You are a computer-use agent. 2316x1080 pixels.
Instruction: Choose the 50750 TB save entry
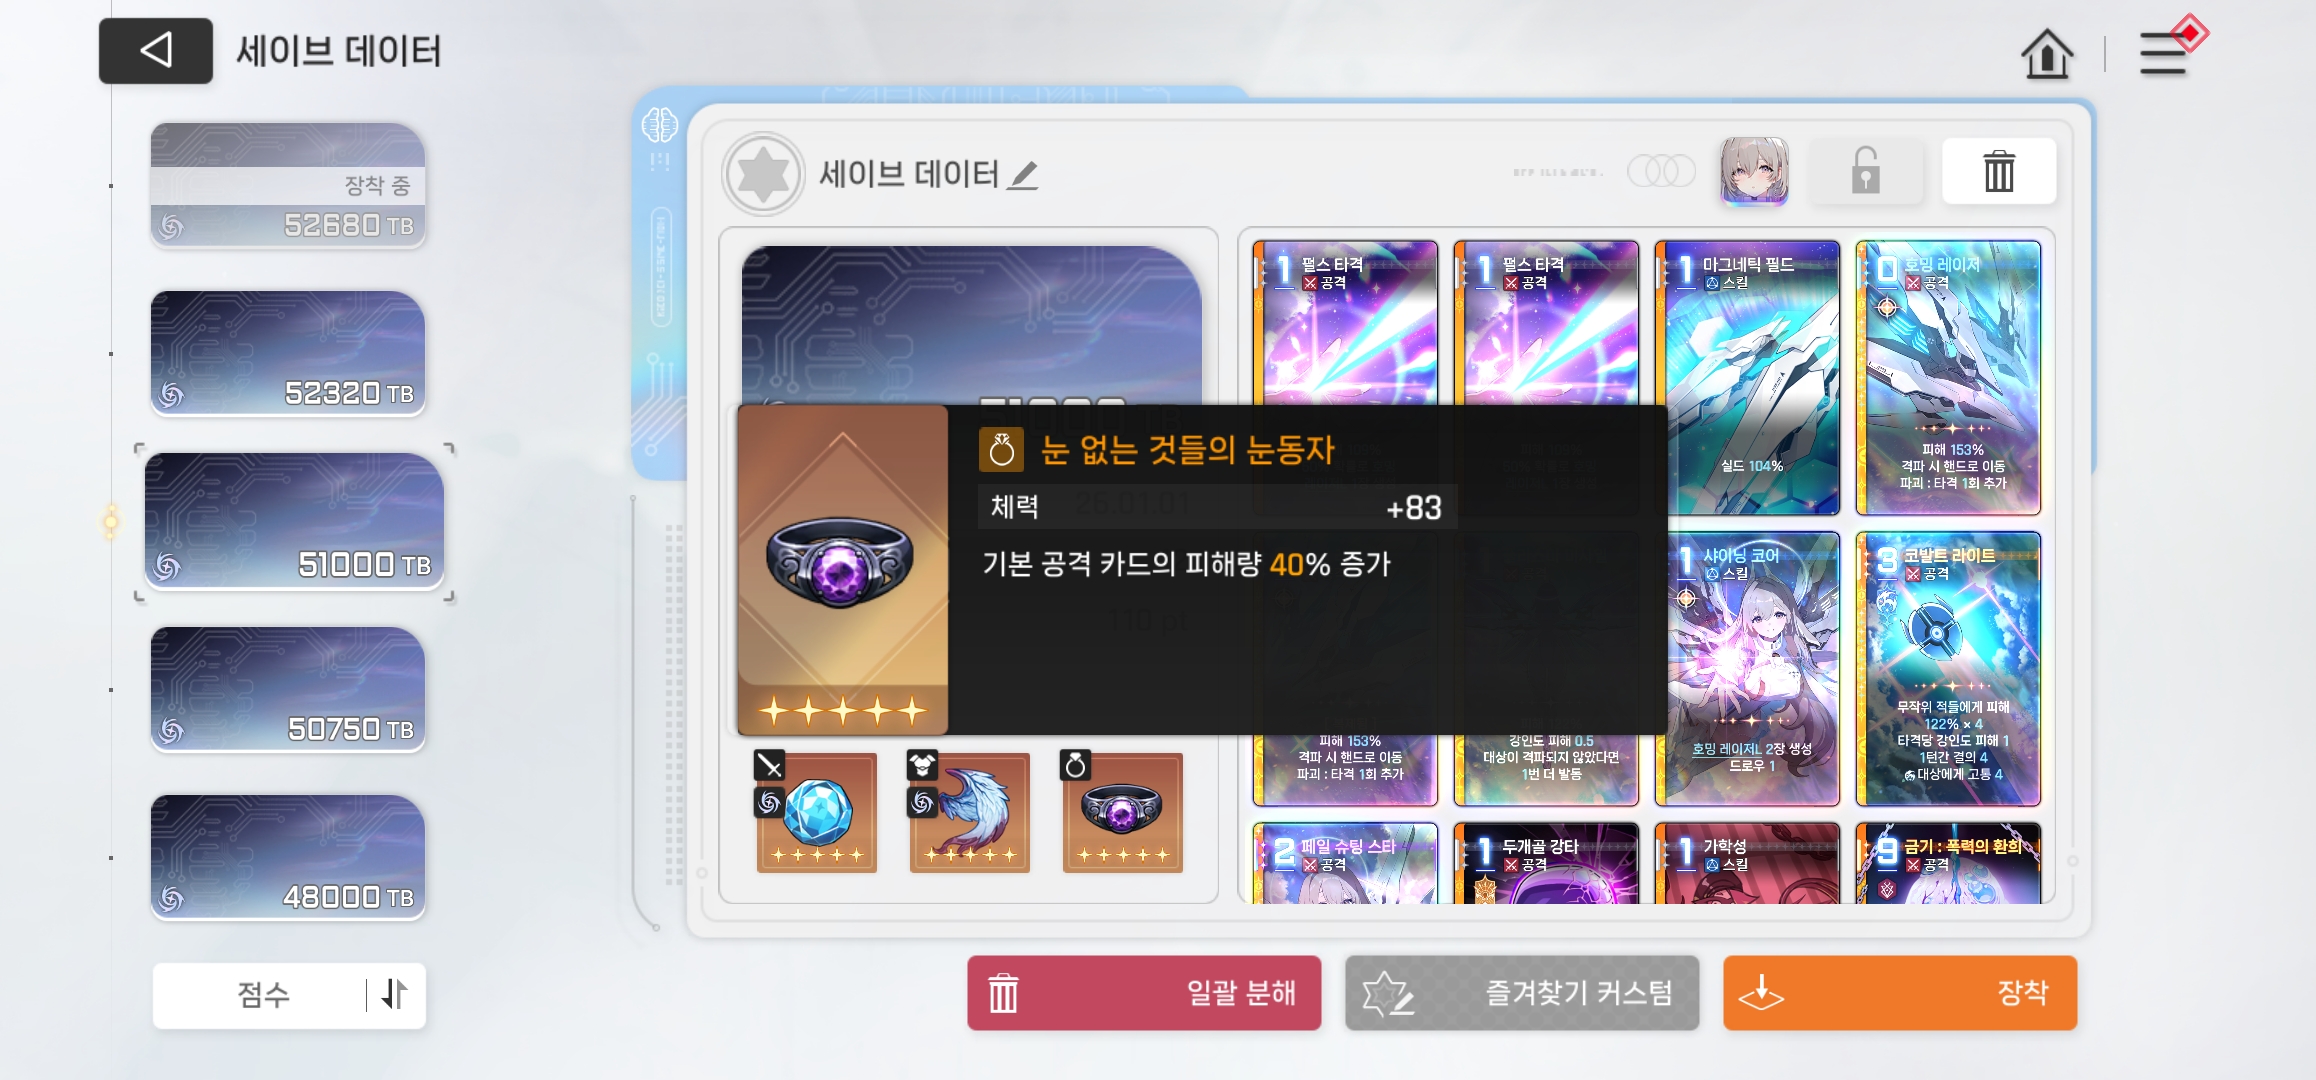coord(288,690)
